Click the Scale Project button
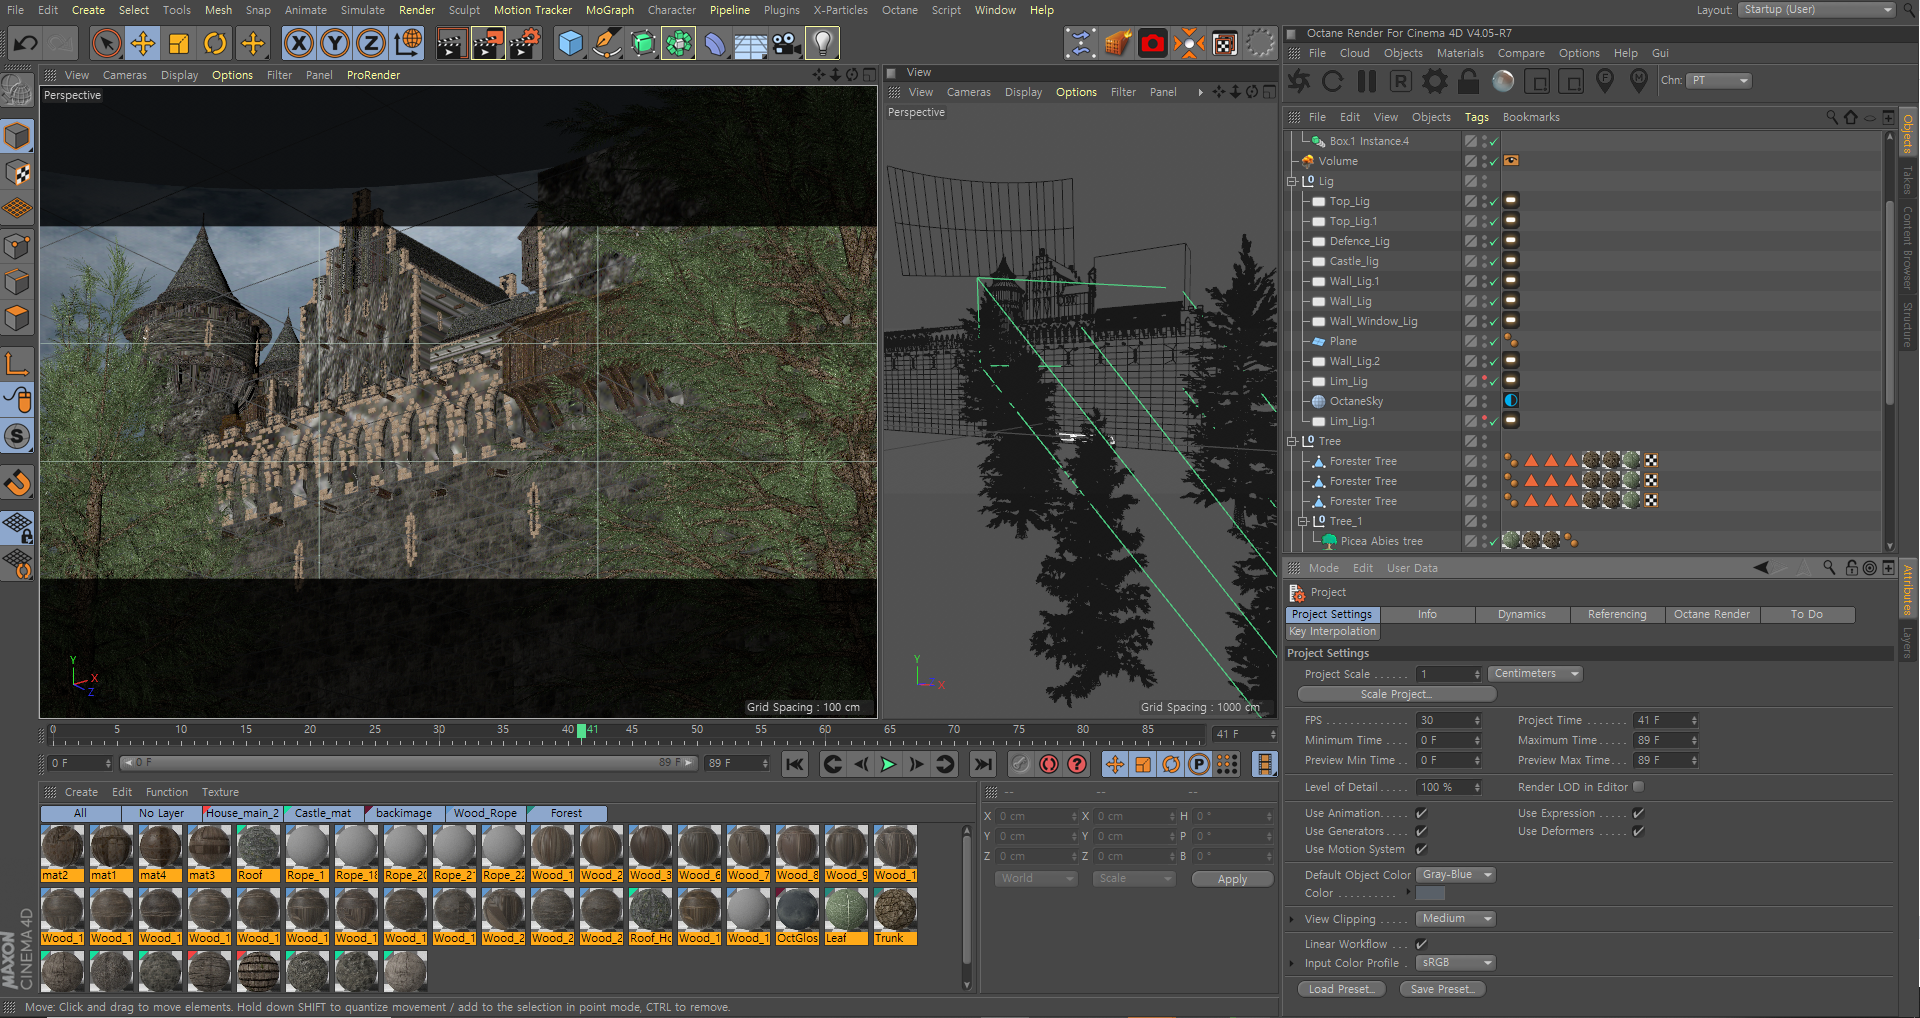Image resolution: width=1920 pixels, height=1018 pixels. 1396,694
